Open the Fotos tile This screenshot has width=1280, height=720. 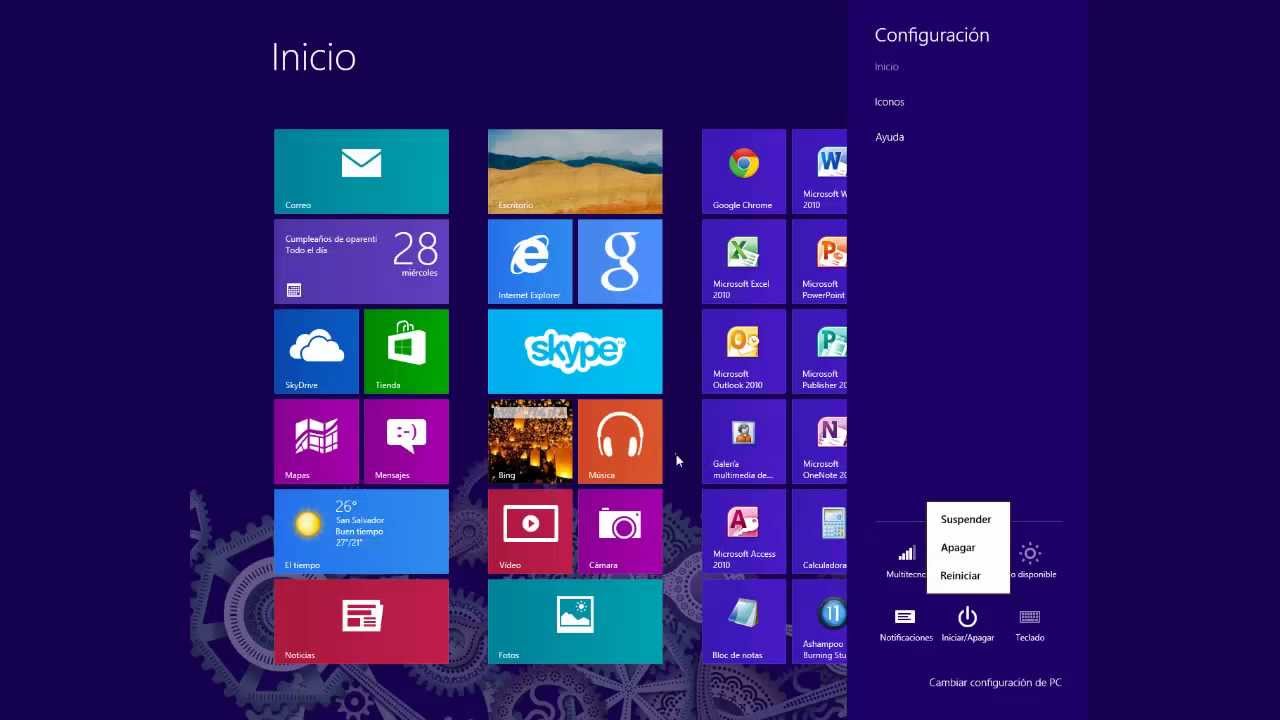[x=575, y=621]
